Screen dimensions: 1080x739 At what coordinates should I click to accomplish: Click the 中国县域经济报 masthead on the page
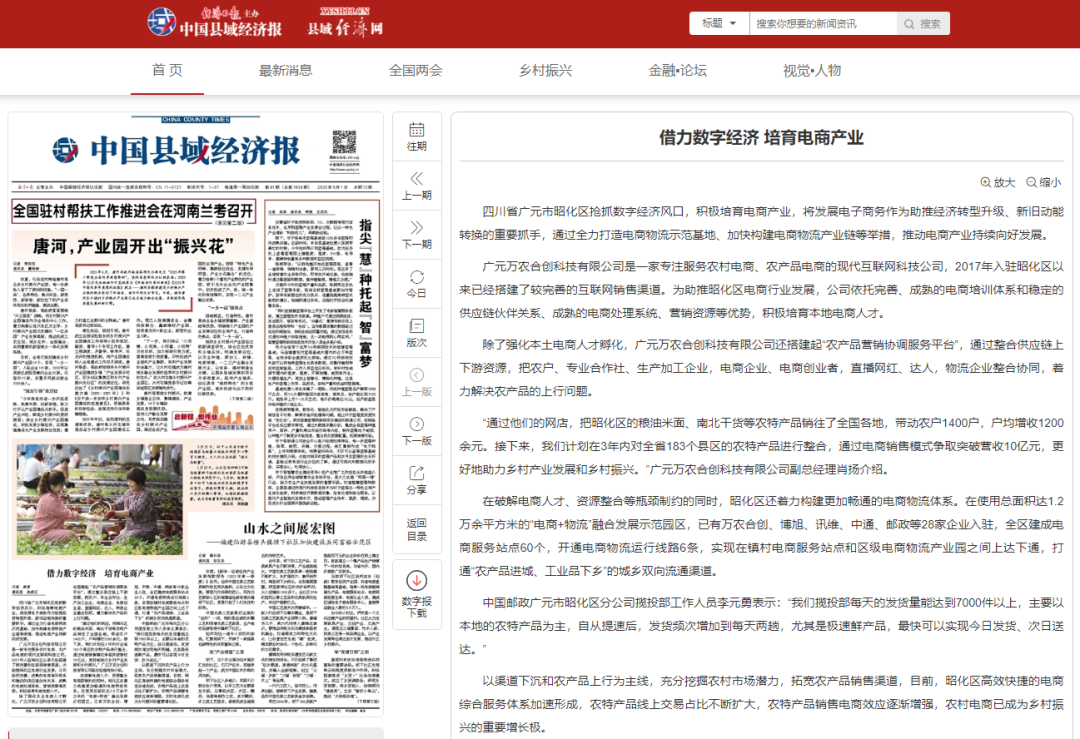(x=176, y=150)
